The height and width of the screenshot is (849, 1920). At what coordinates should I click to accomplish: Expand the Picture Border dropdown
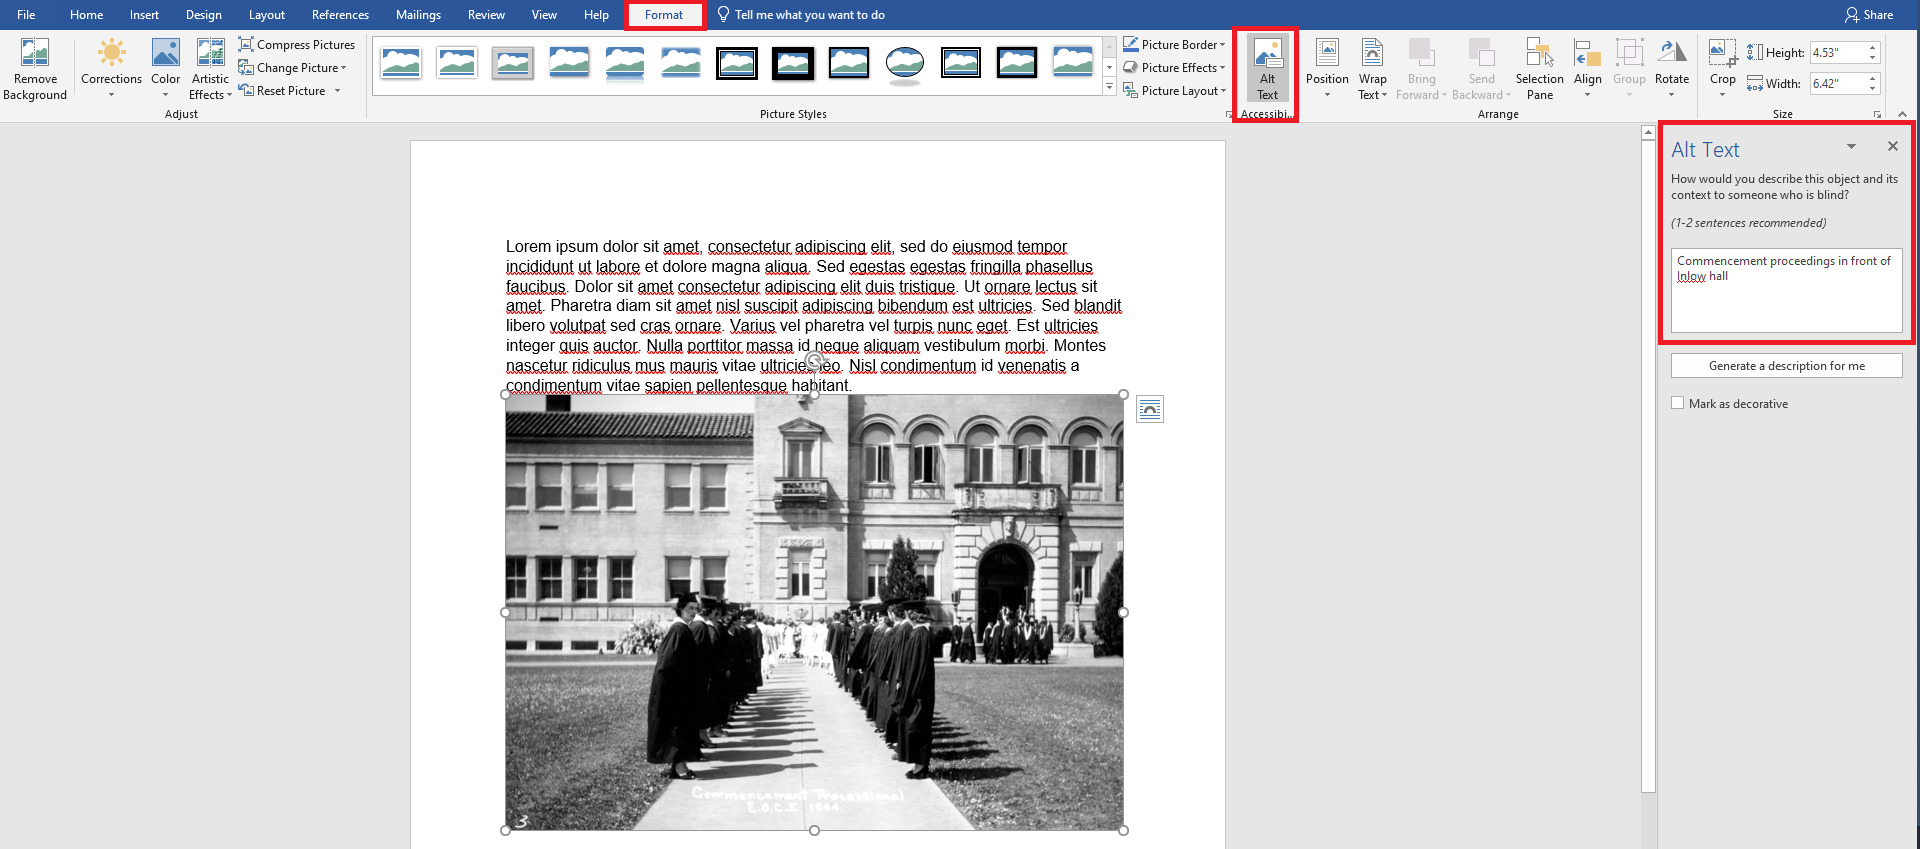pos(1222,45)
